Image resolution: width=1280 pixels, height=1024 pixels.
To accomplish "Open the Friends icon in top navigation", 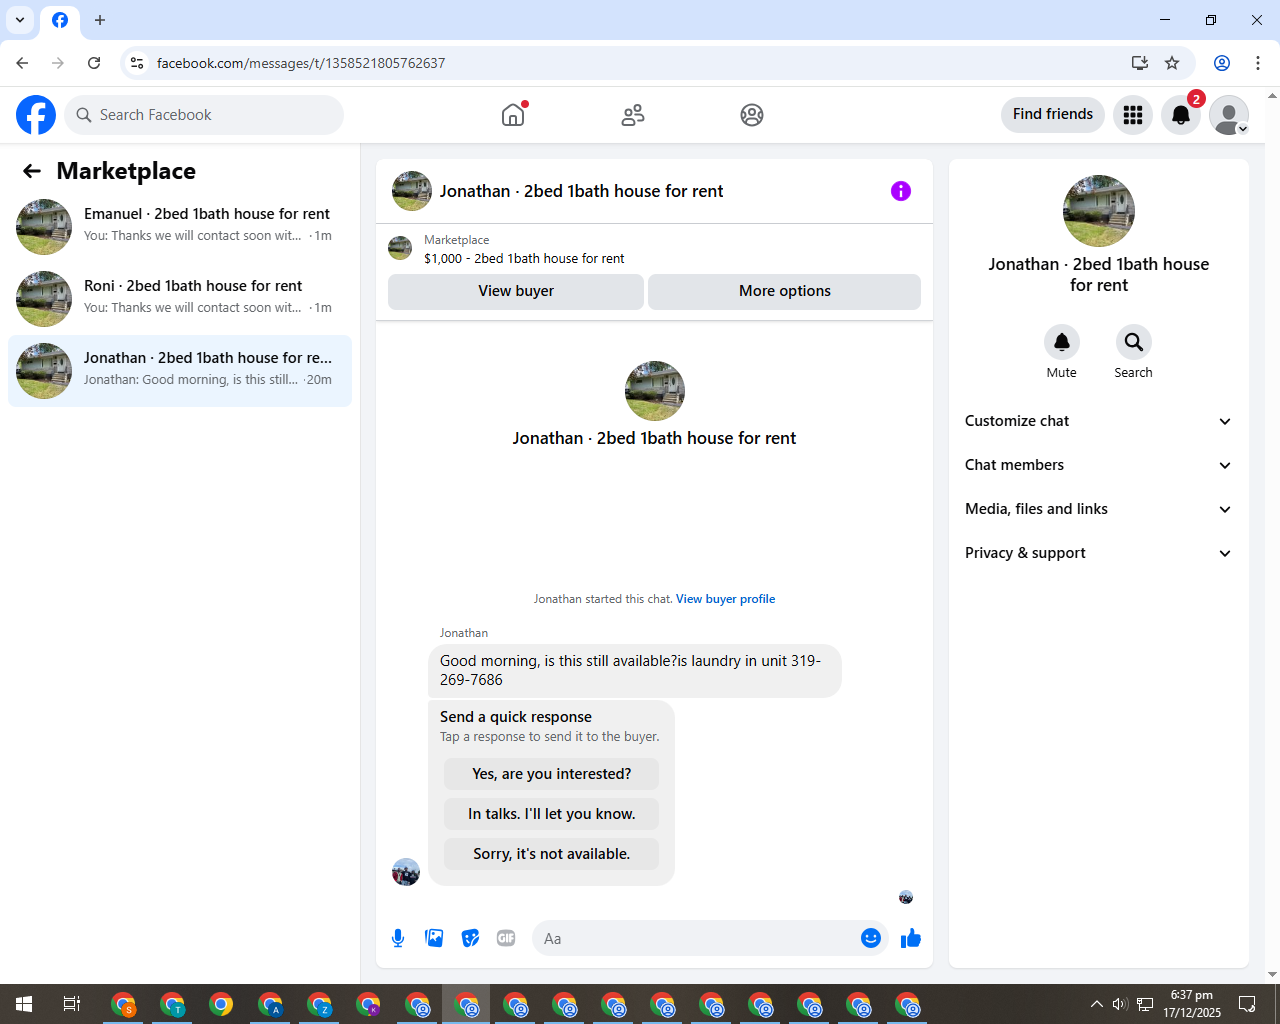I will coord(633,115).
